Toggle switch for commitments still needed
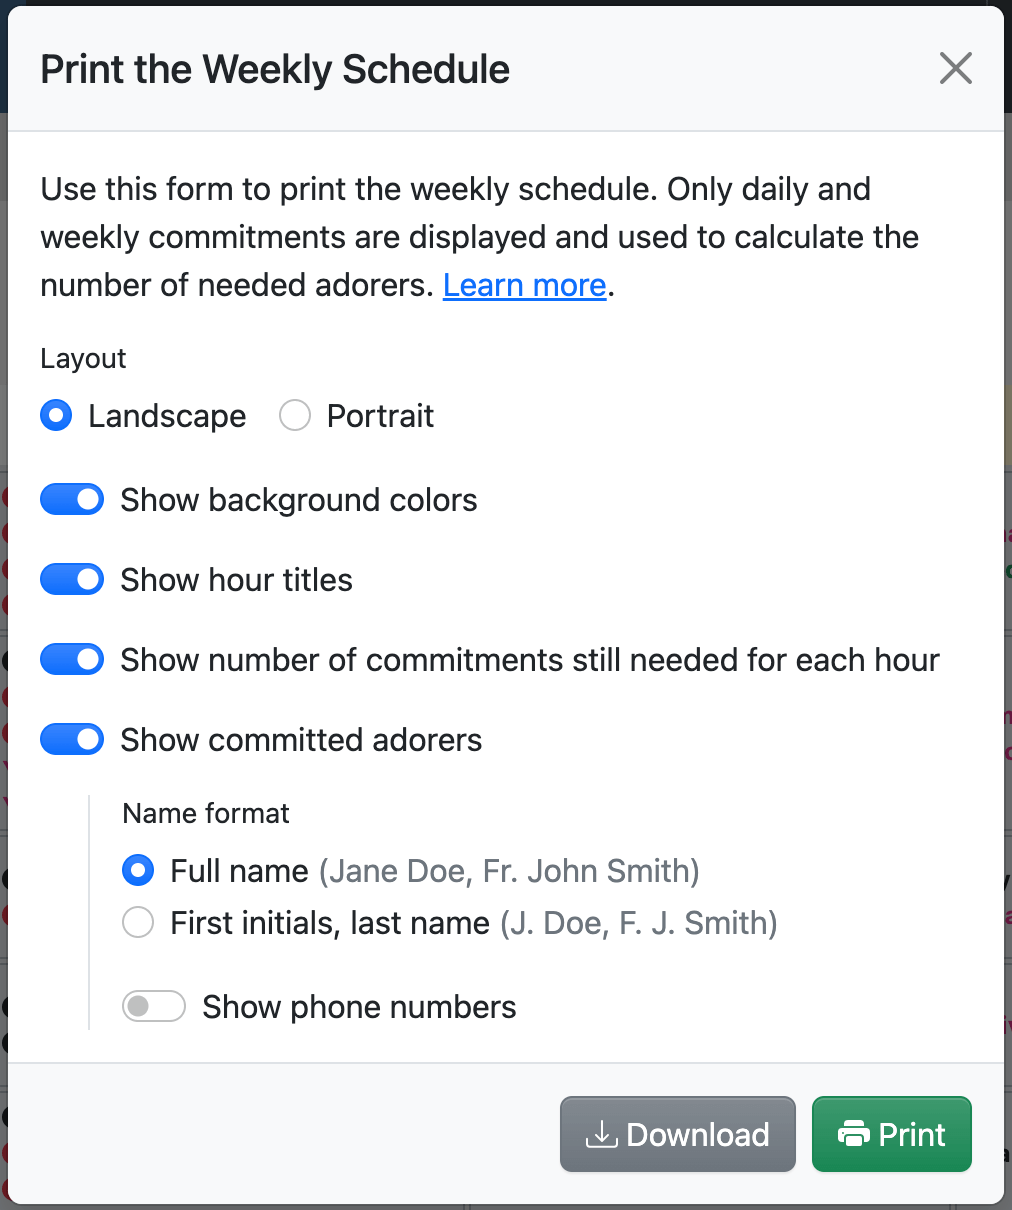 tap(72, 659)
